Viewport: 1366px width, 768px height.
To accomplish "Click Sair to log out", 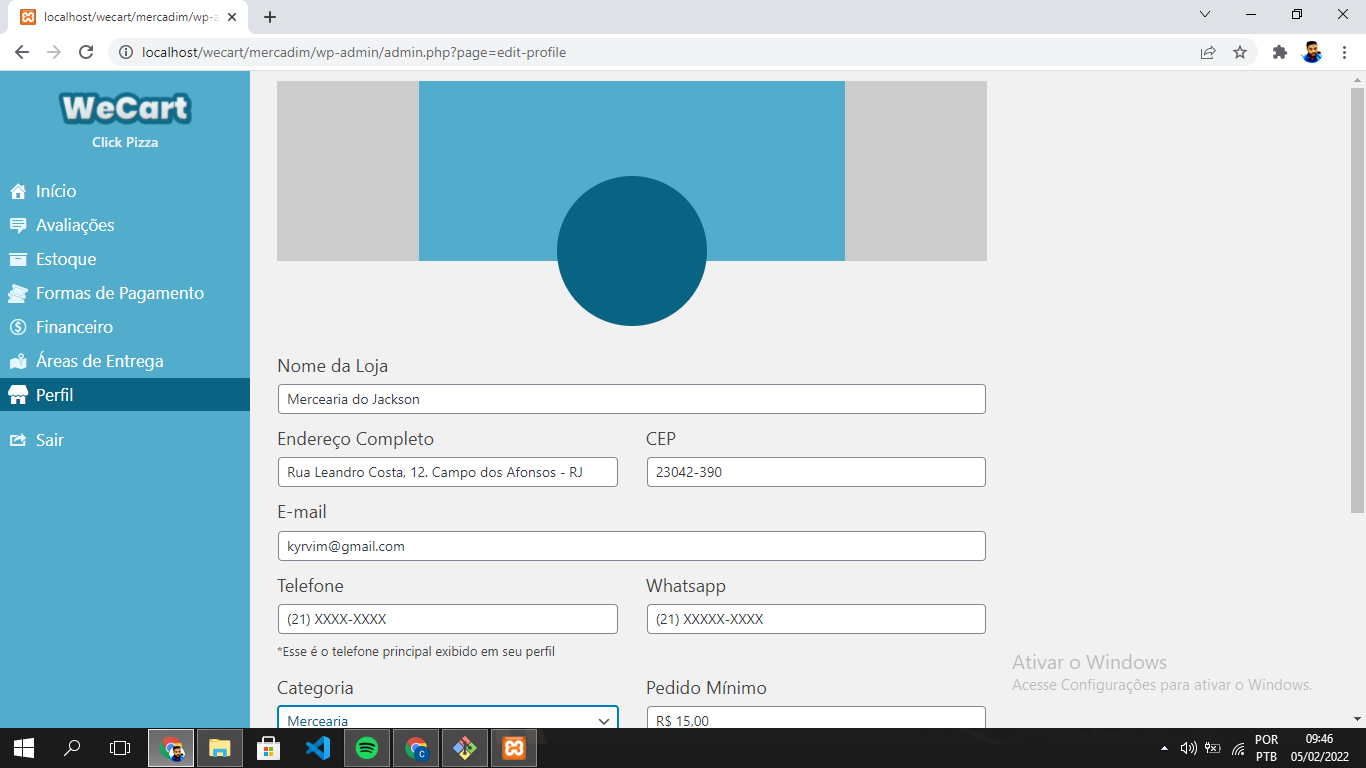I will click(50, 440).
